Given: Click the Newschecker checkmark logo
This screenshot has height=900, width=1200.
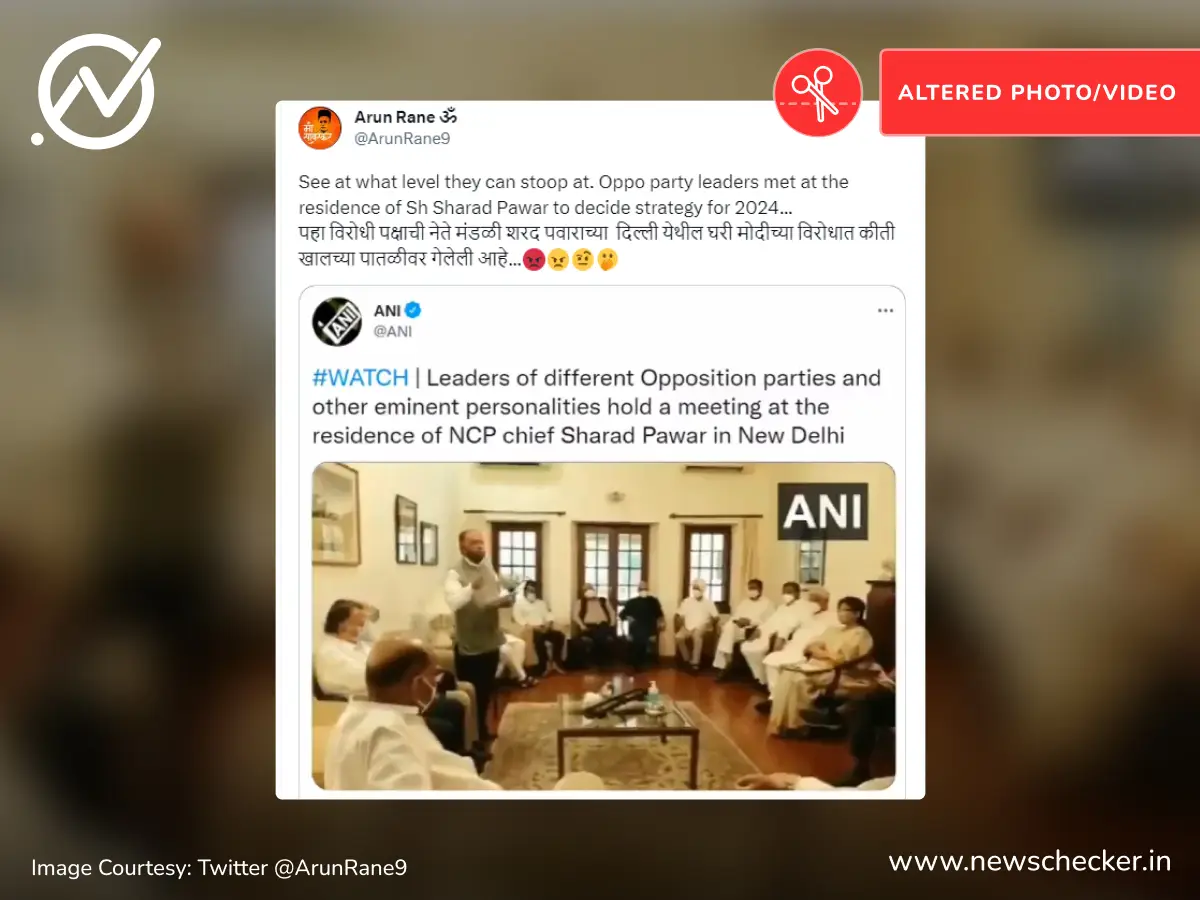Looking at the screenshot, I should tap(96, 91).
